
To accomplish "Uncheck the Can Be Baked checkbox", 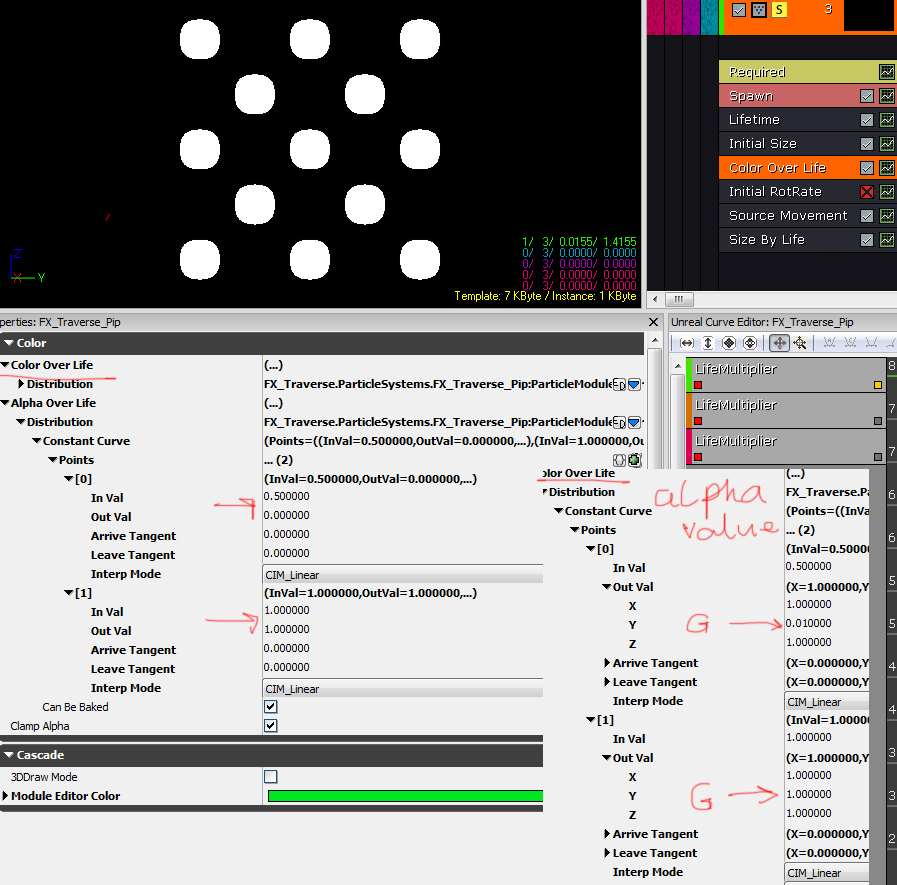I will pyautogui.click(x=271, y=707).
